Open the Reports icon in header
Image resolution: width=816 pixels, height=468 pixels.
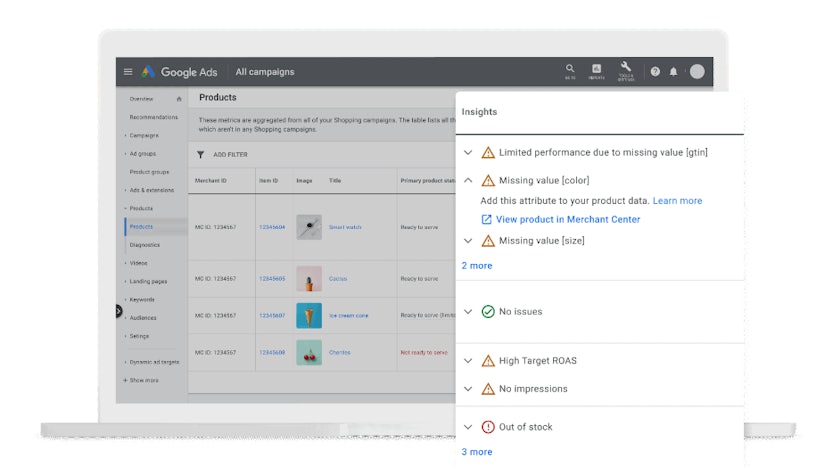tap(597, 70)
